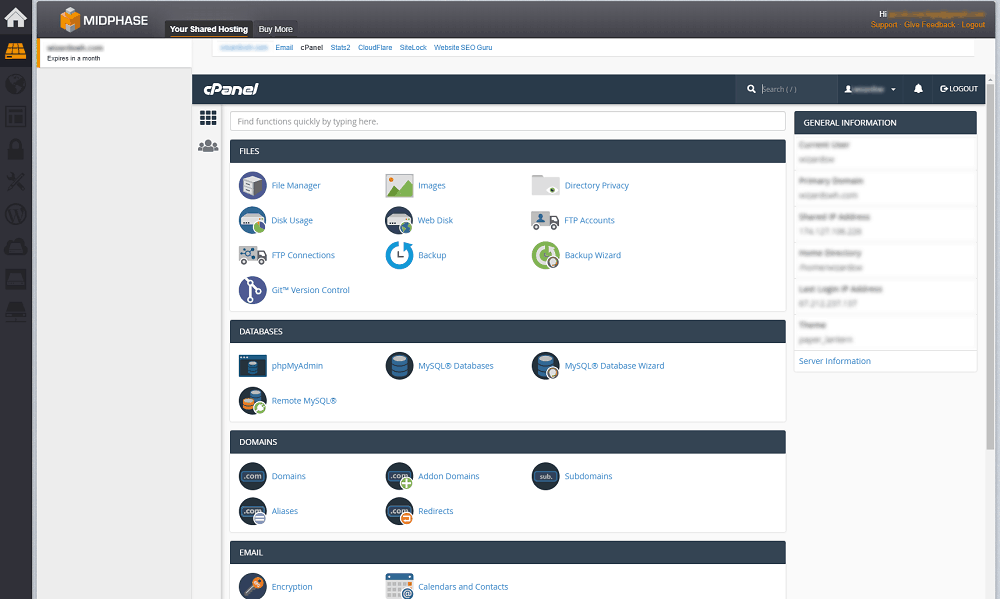Select the cPanel sub-tab
Screen dimensions: 1000x599
312,48
